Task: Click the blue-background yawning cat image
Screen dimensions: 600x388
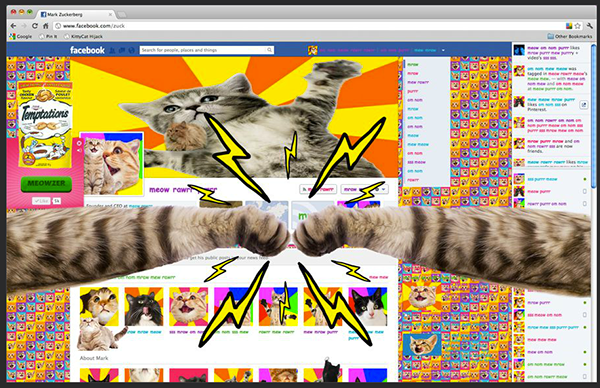Action: point(422,344)
